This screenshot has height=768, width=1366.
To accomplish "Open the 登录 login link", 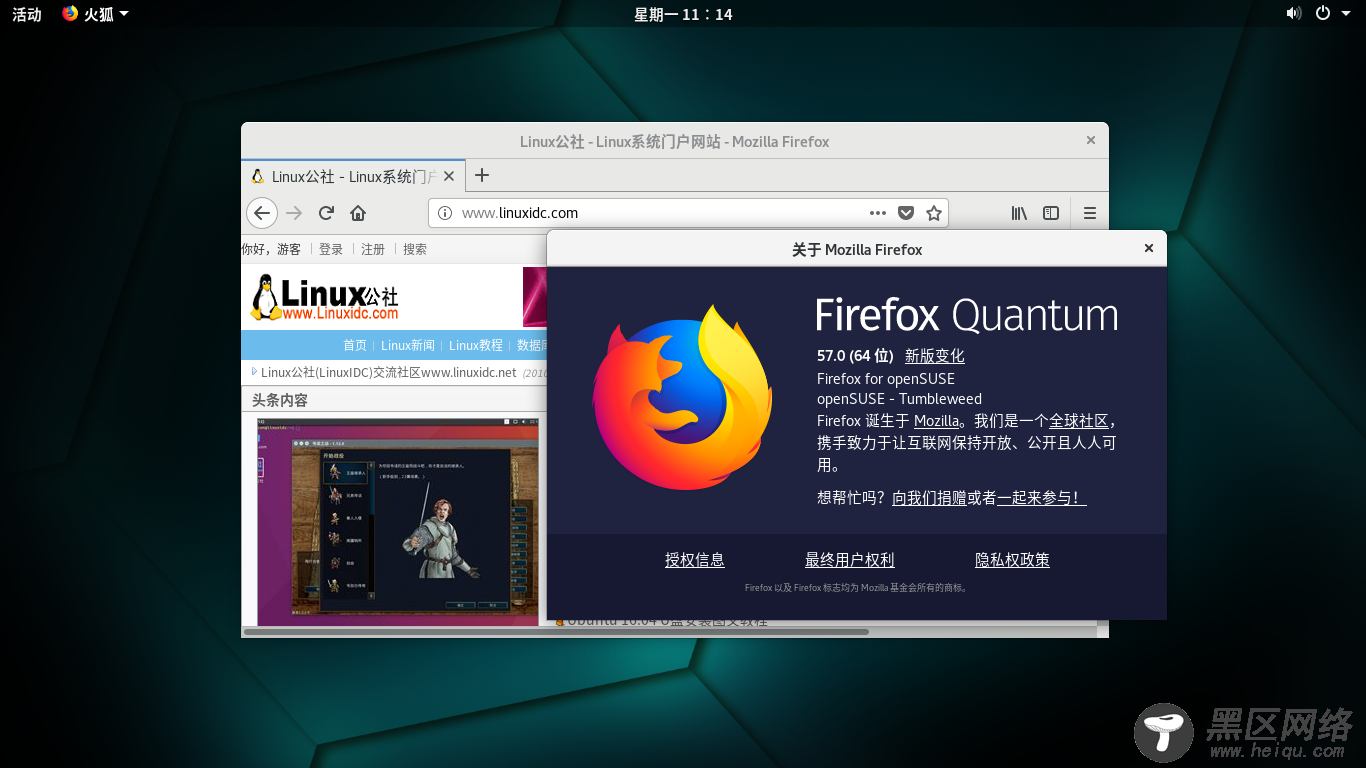I will (x=331, y=249).
